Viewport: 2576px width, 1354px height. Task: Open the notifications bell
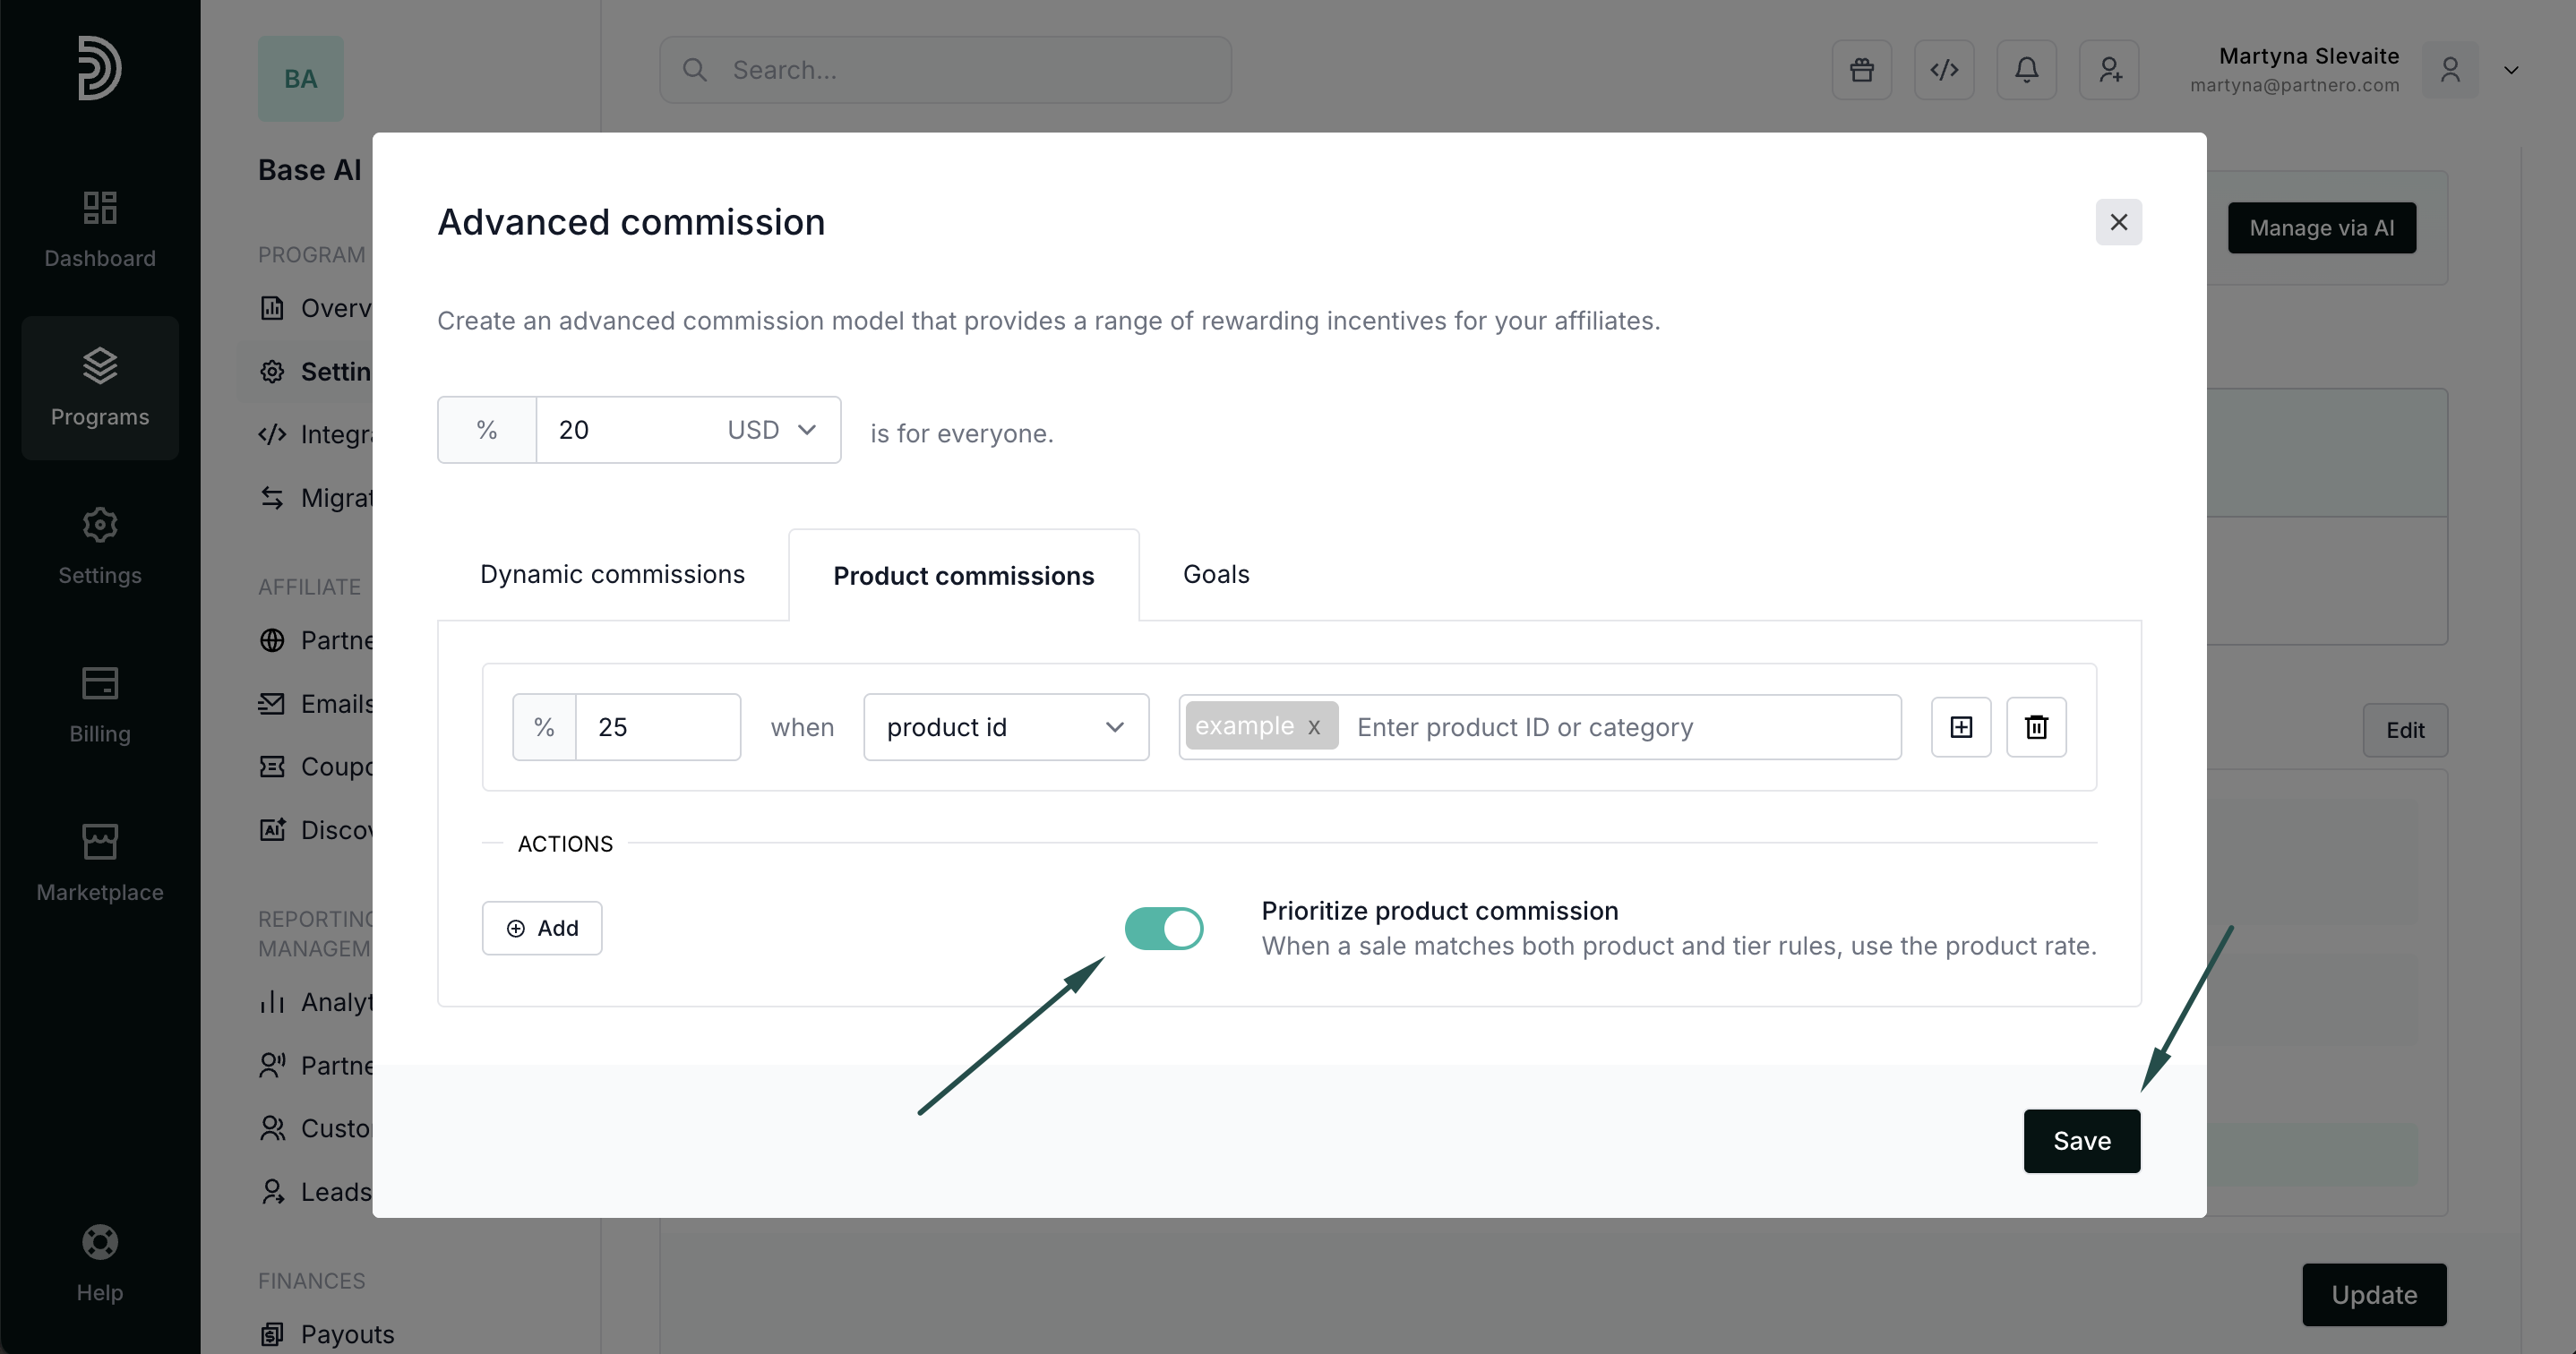(x=2026, y=70)
